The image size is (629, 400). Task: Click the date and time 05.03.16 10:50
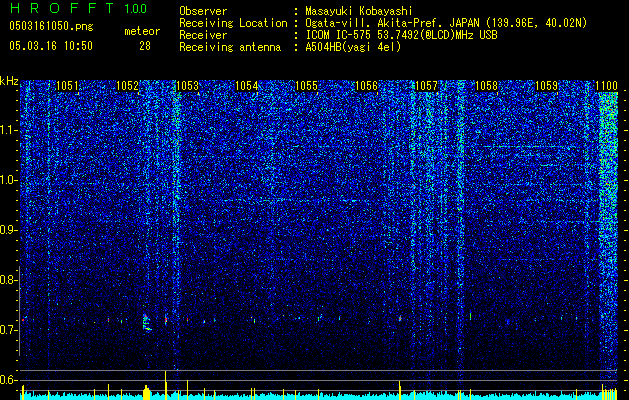(x=51, y=46)
